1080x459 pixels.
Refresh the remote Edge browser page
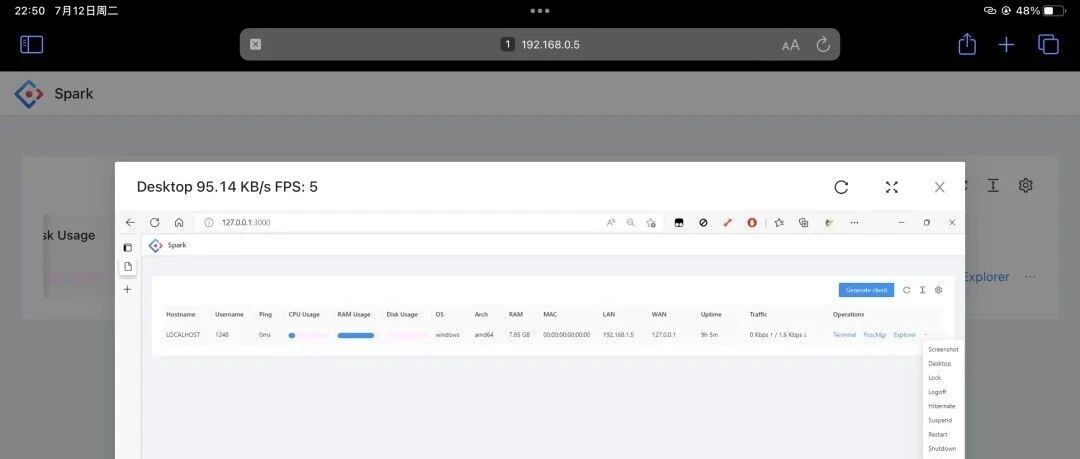click(154, 223)
